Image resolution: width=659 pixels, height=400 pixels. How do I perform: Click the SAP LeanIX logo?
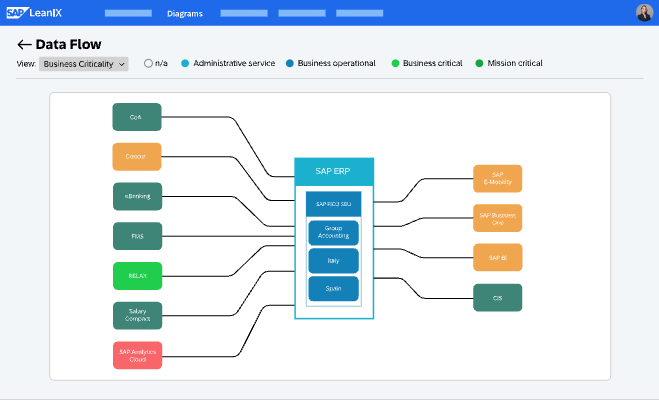pos(32,13)
